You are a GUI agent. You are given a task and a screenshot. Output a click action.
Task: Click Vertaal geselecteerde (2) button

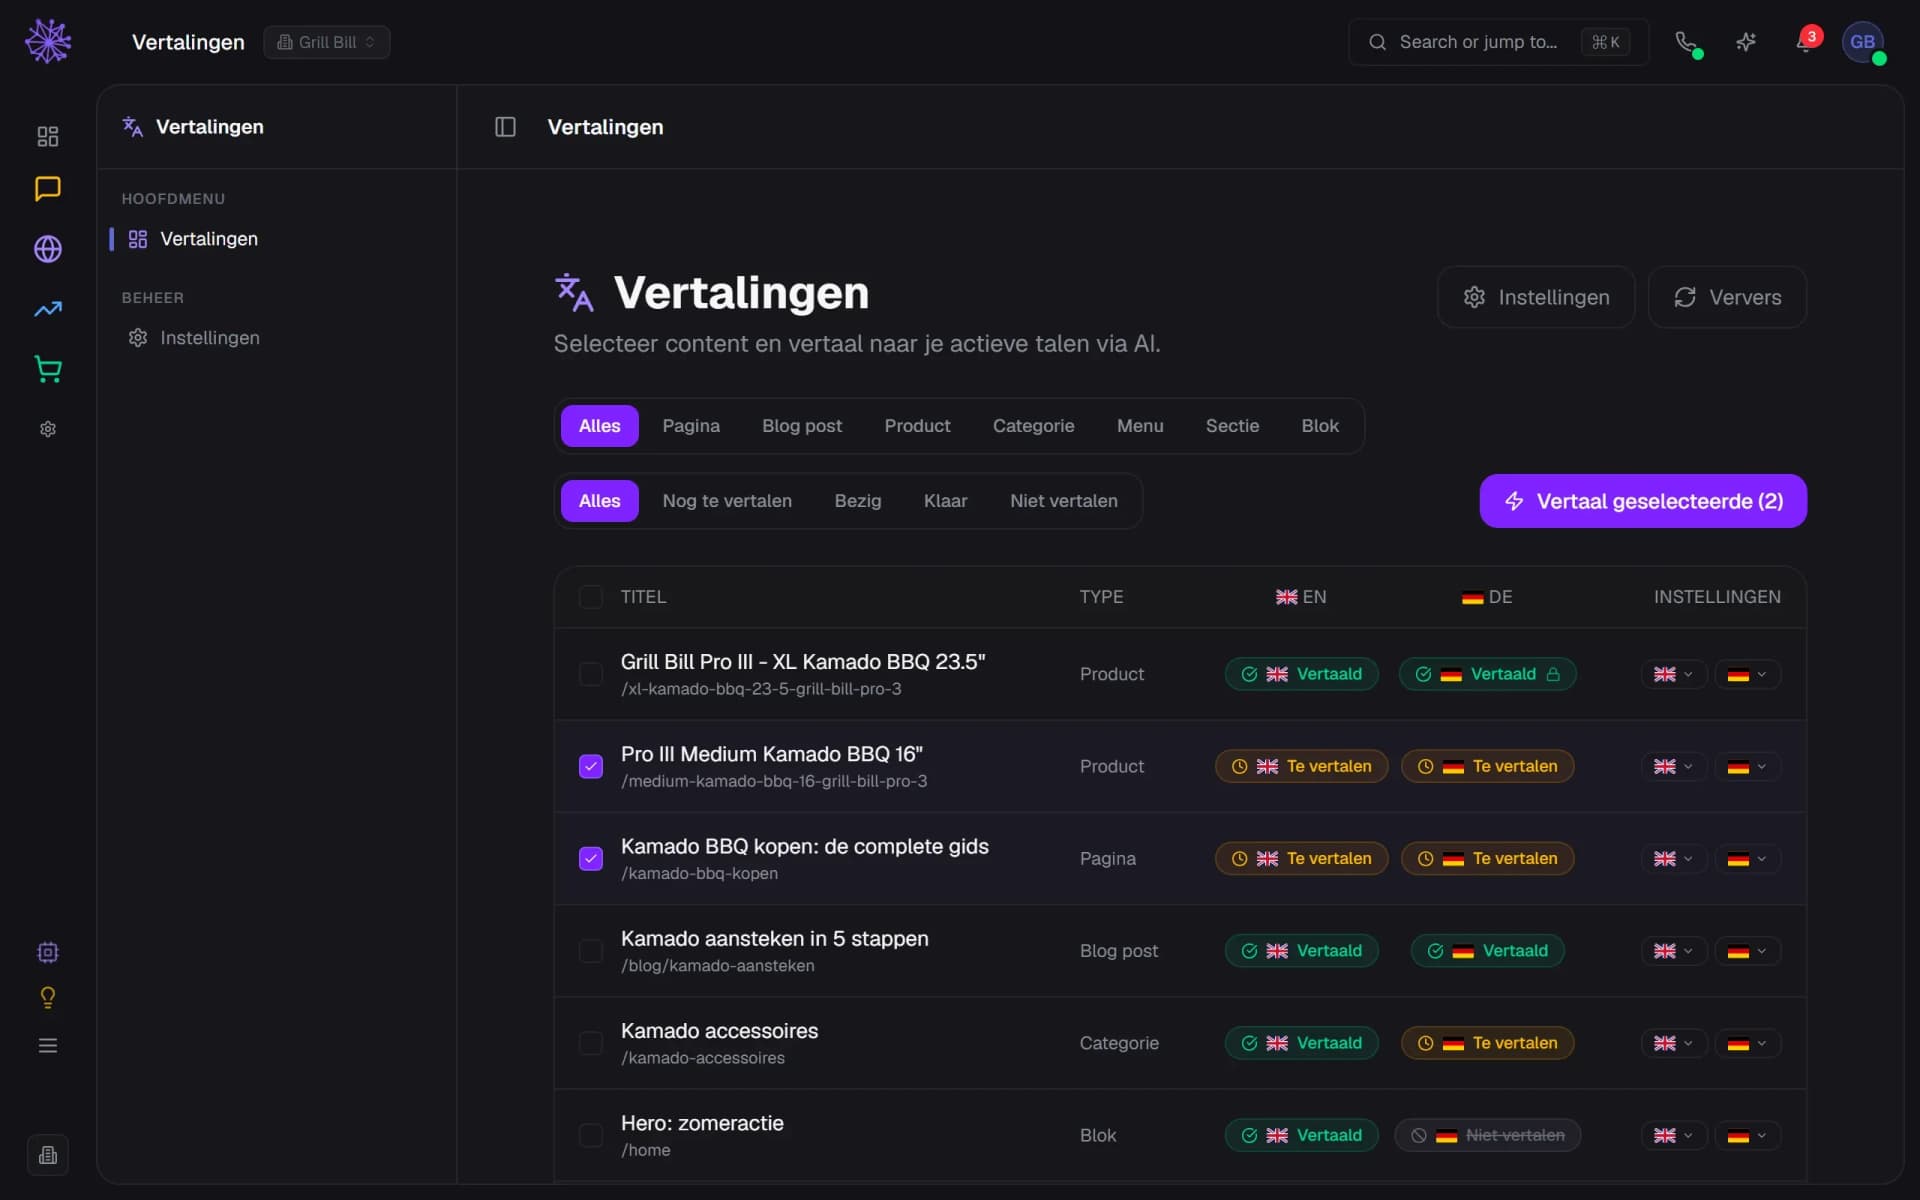click(1643, 501)
